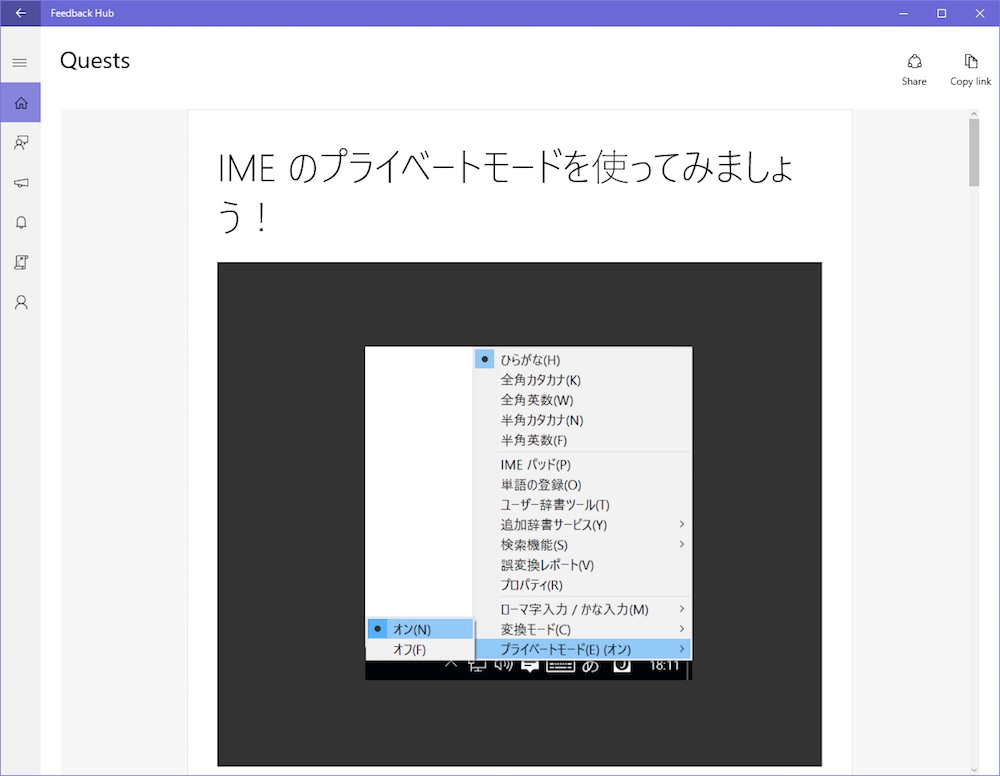Click the 'Feedback Hub' window title
1000x776 pixels.
click(x=82, y=13)
